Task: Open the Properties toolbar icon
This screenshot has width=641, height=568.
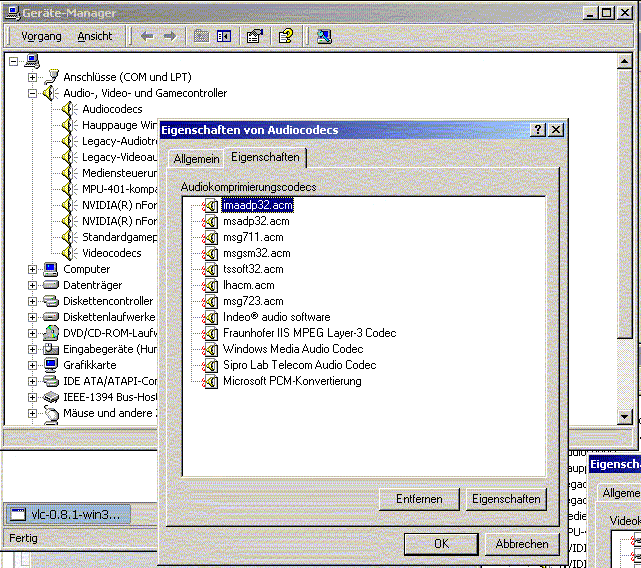Action: (254, 36)
